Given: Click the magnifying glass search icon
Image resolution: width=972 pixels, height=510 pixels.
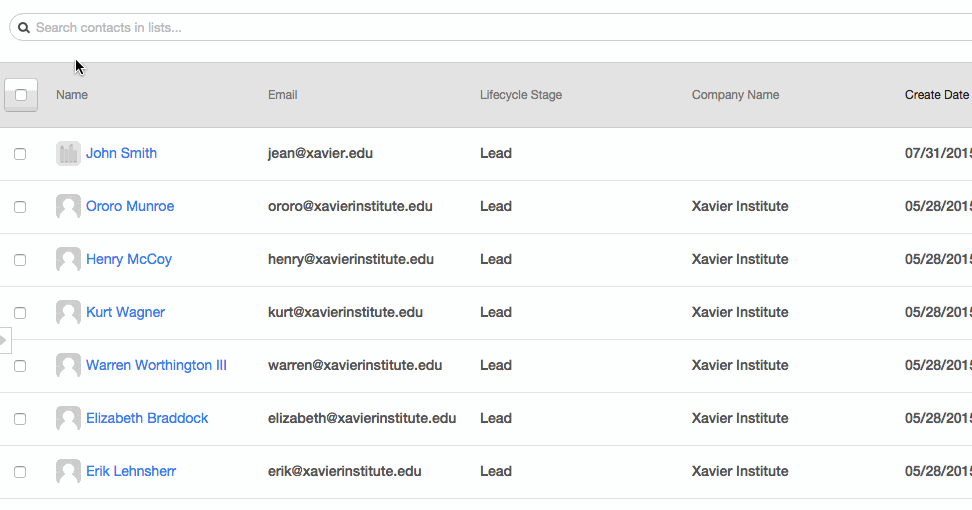Looking at the screenshot, I should (x=24, y=28).
